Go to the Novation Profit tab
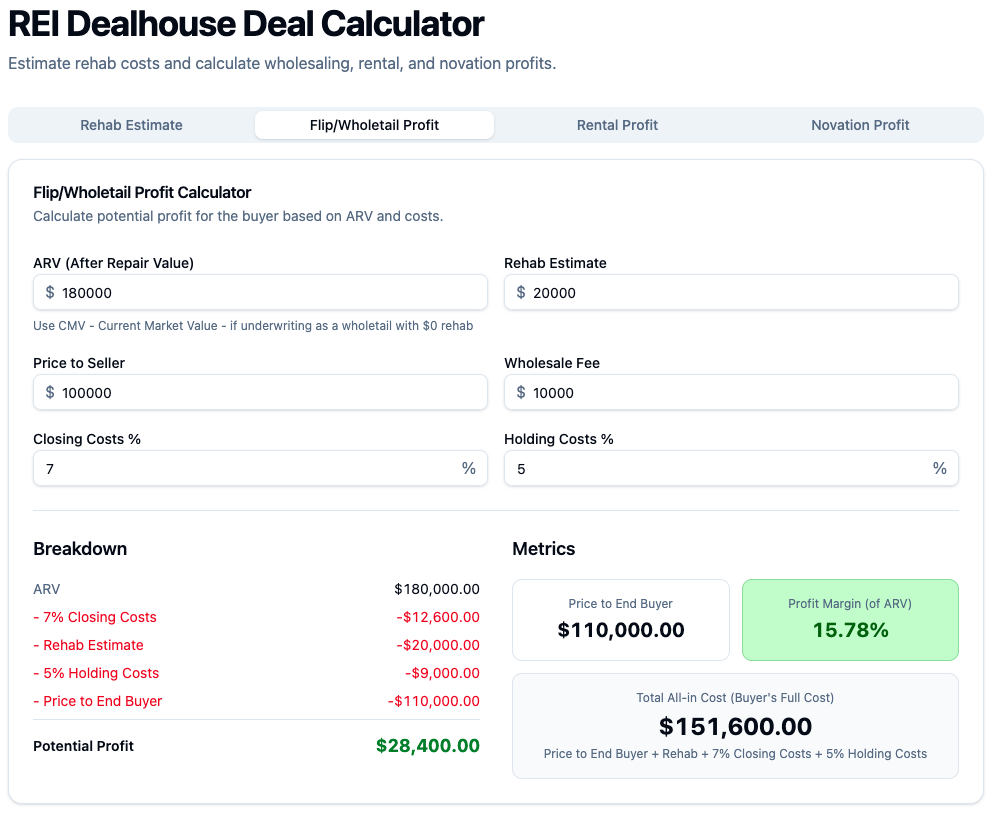This screenshot has width=1001, height=817. (x=860, y=125)
